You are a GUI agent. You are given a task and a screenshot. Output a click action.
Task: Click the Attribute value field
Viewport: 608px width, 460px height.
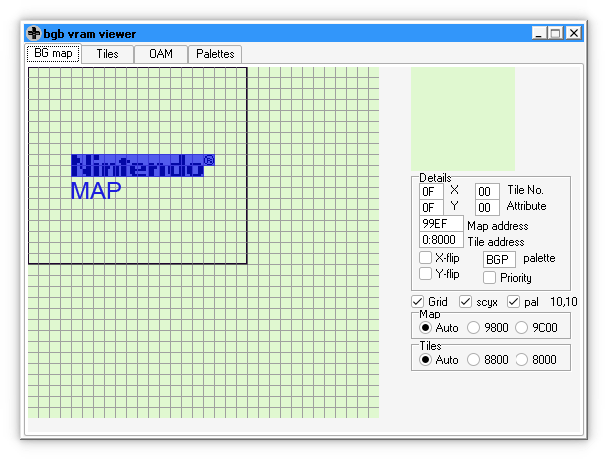(487, 208)
